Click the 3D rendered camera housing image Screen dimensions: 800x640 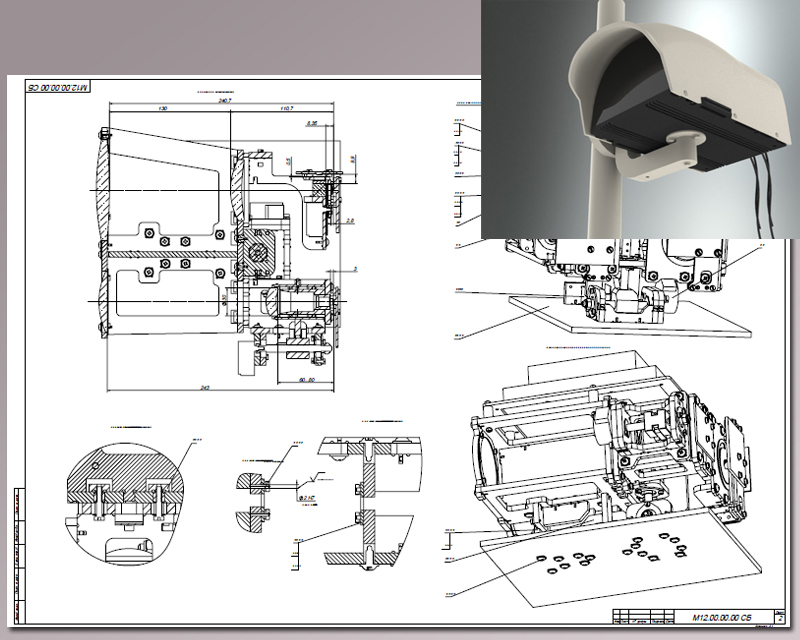(640, 119)
